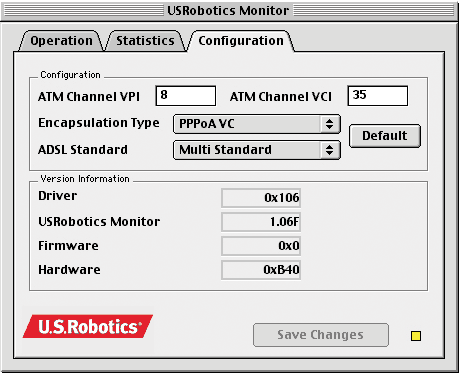
Task: Click the ATM Channel VPI input field
Action: (x=186, y=96)
